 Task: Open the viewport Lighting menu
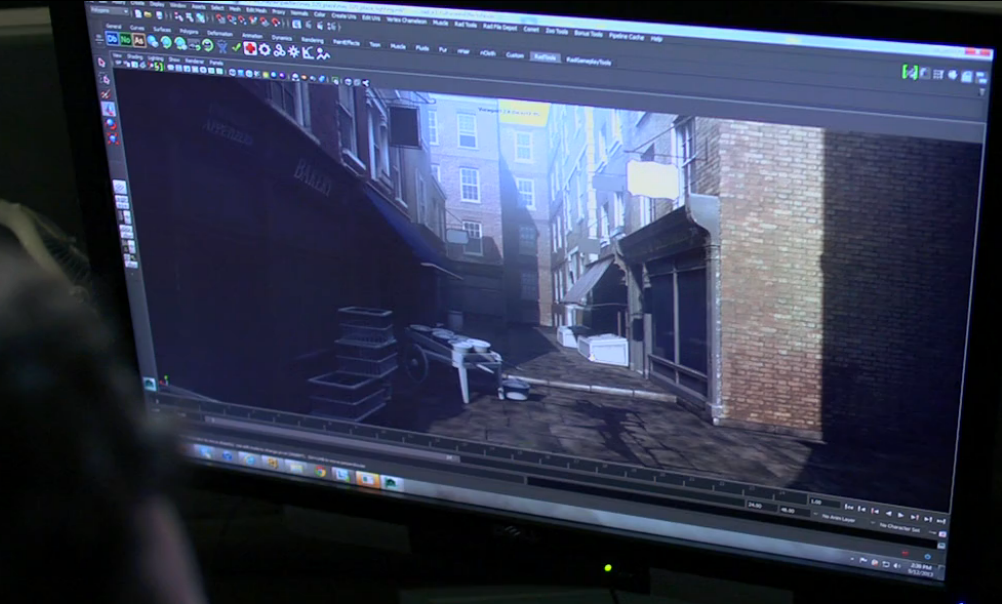[x=156, y=58]
